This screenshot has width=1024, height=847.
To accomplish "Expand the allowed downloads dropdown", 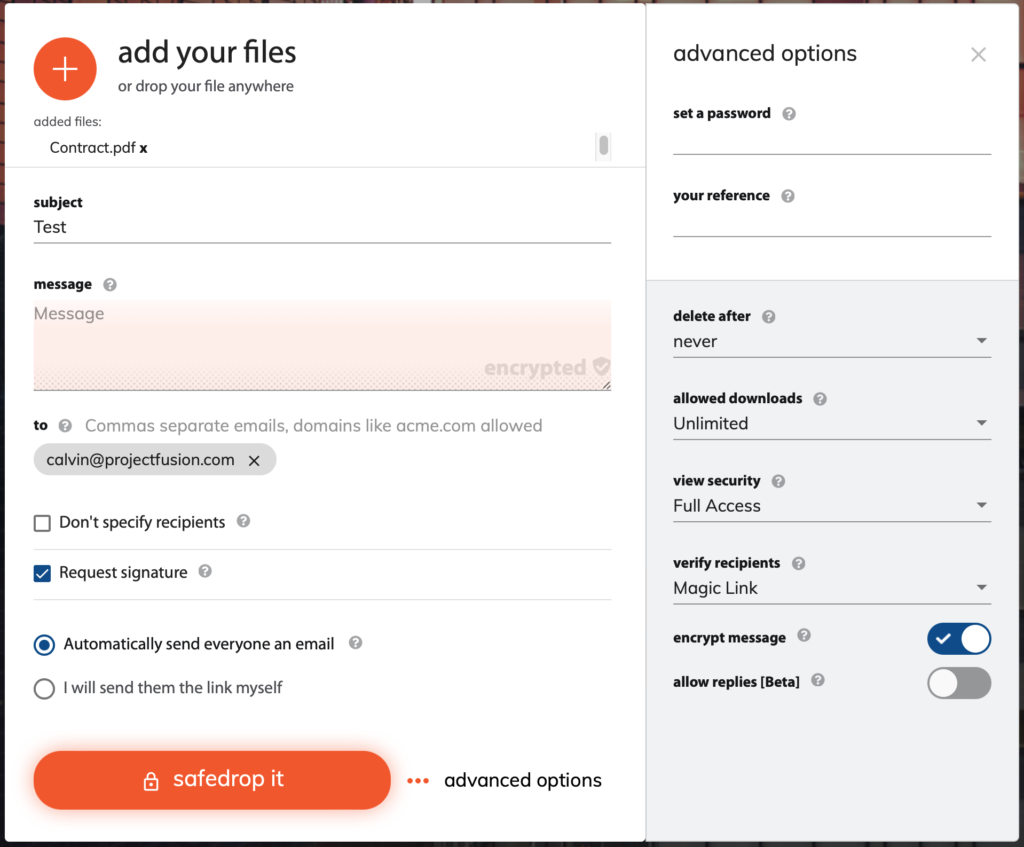I will pyautogui.click(x=831, y=424).
